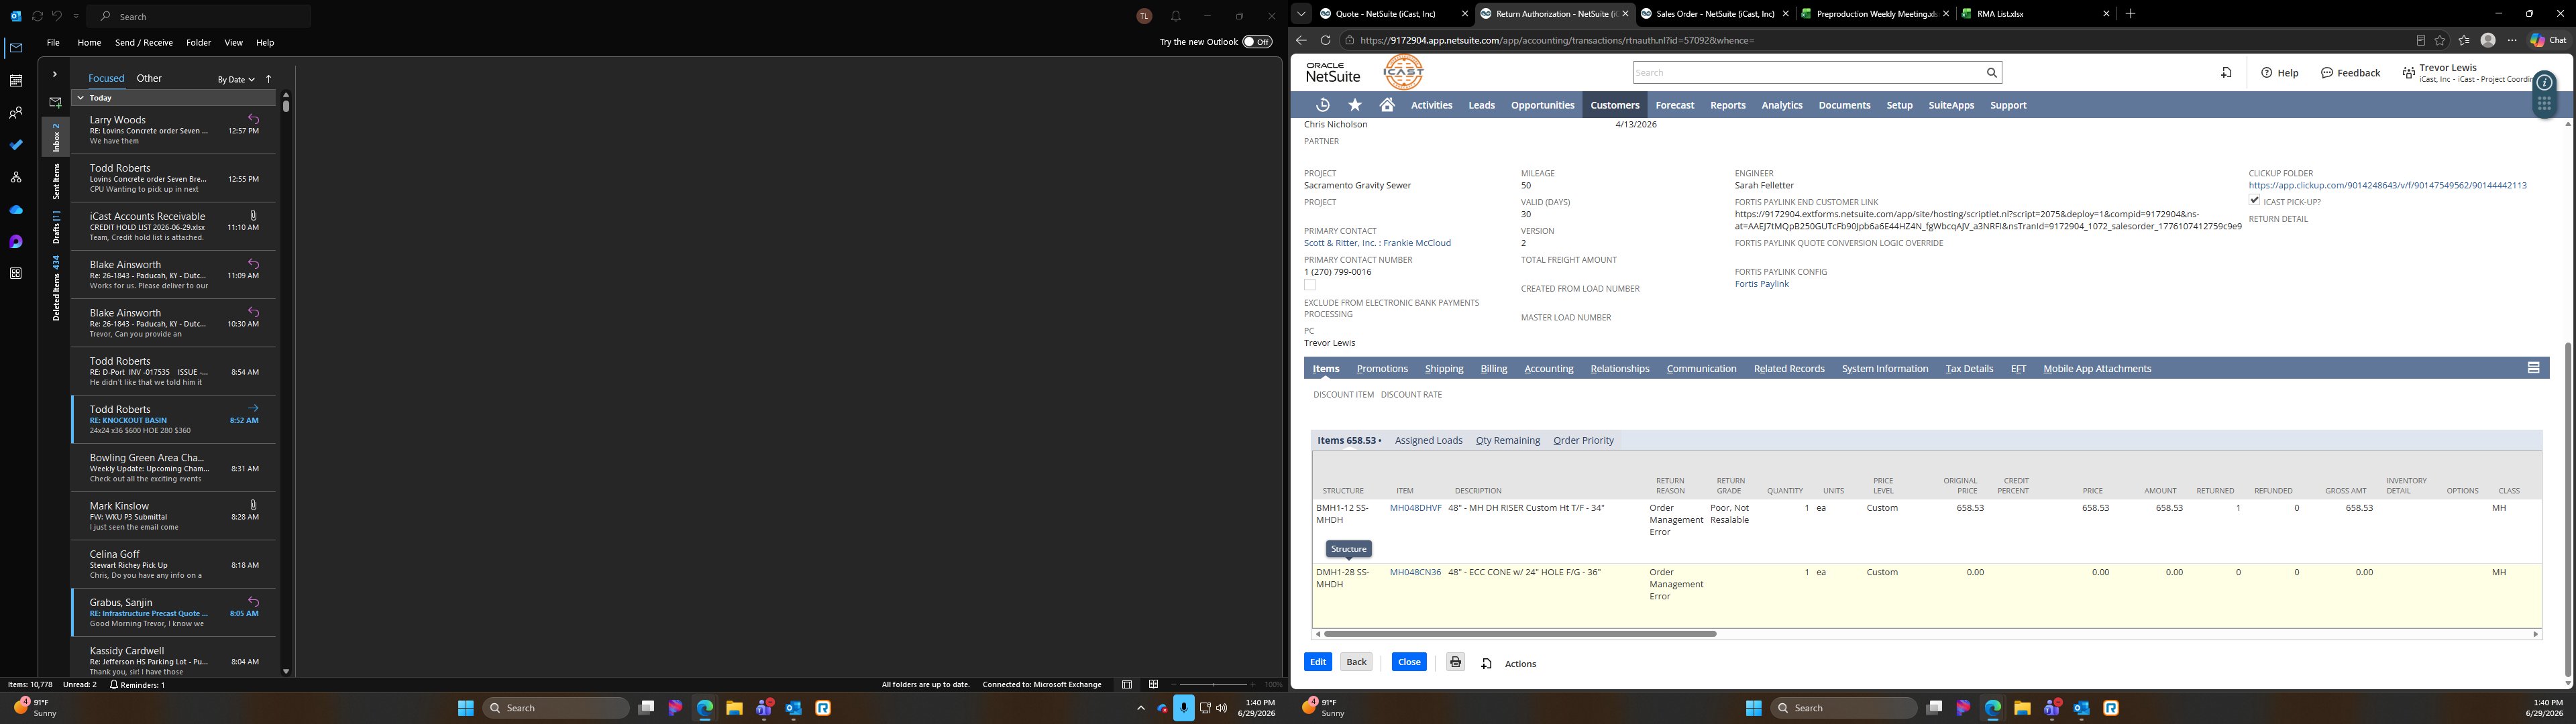The width and height of the screenshot is (2576, 724).
Task: Open Outlook's File menu
Action: click(x=53, y=43)
